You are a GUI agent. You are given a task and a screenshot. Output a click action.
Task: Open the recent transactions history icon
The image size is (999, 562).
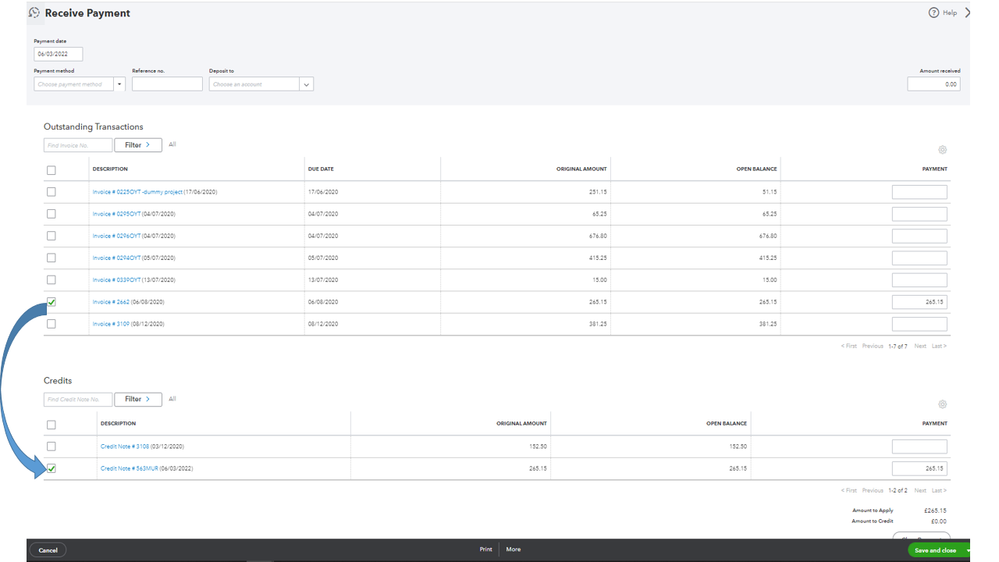point(34,13)
